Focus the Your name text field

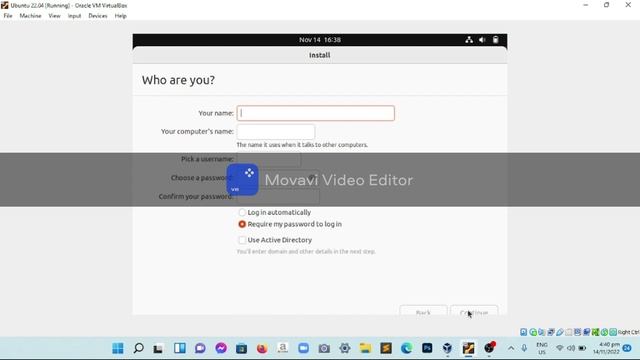pyautogui.click(x=316, y=113)
